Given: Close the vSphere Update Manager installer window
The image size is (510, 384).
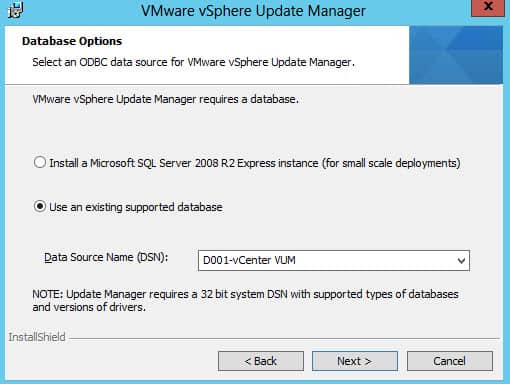Looking at the screenshot, I should [488, 7].
